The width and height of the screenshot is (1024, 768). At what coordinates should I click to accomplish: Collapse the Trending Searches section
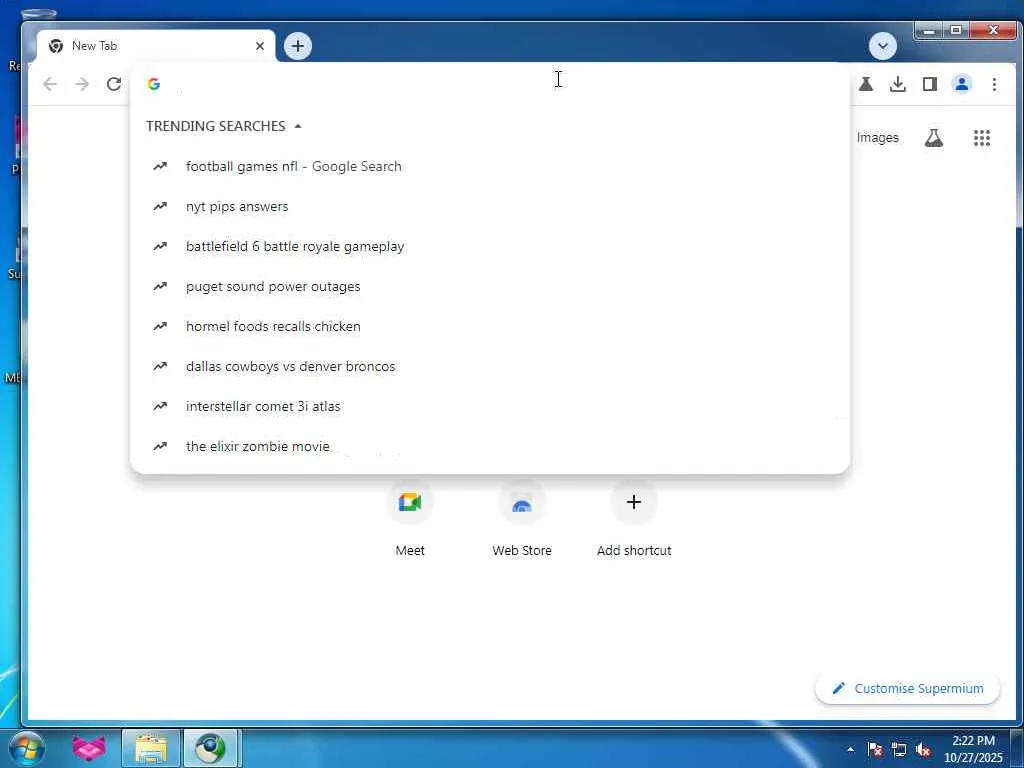(x=298, y=126)
